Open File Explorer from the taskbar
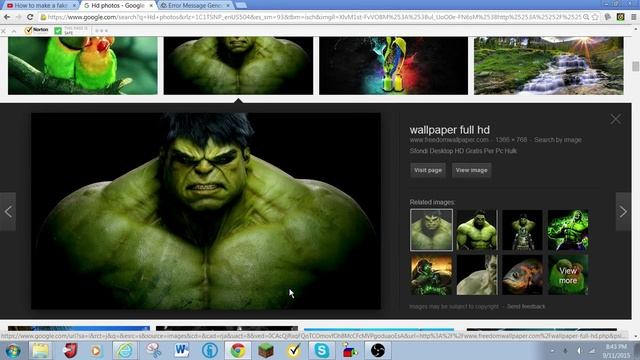The height and width of the screenshot is (360, 640). pos(40,351)
